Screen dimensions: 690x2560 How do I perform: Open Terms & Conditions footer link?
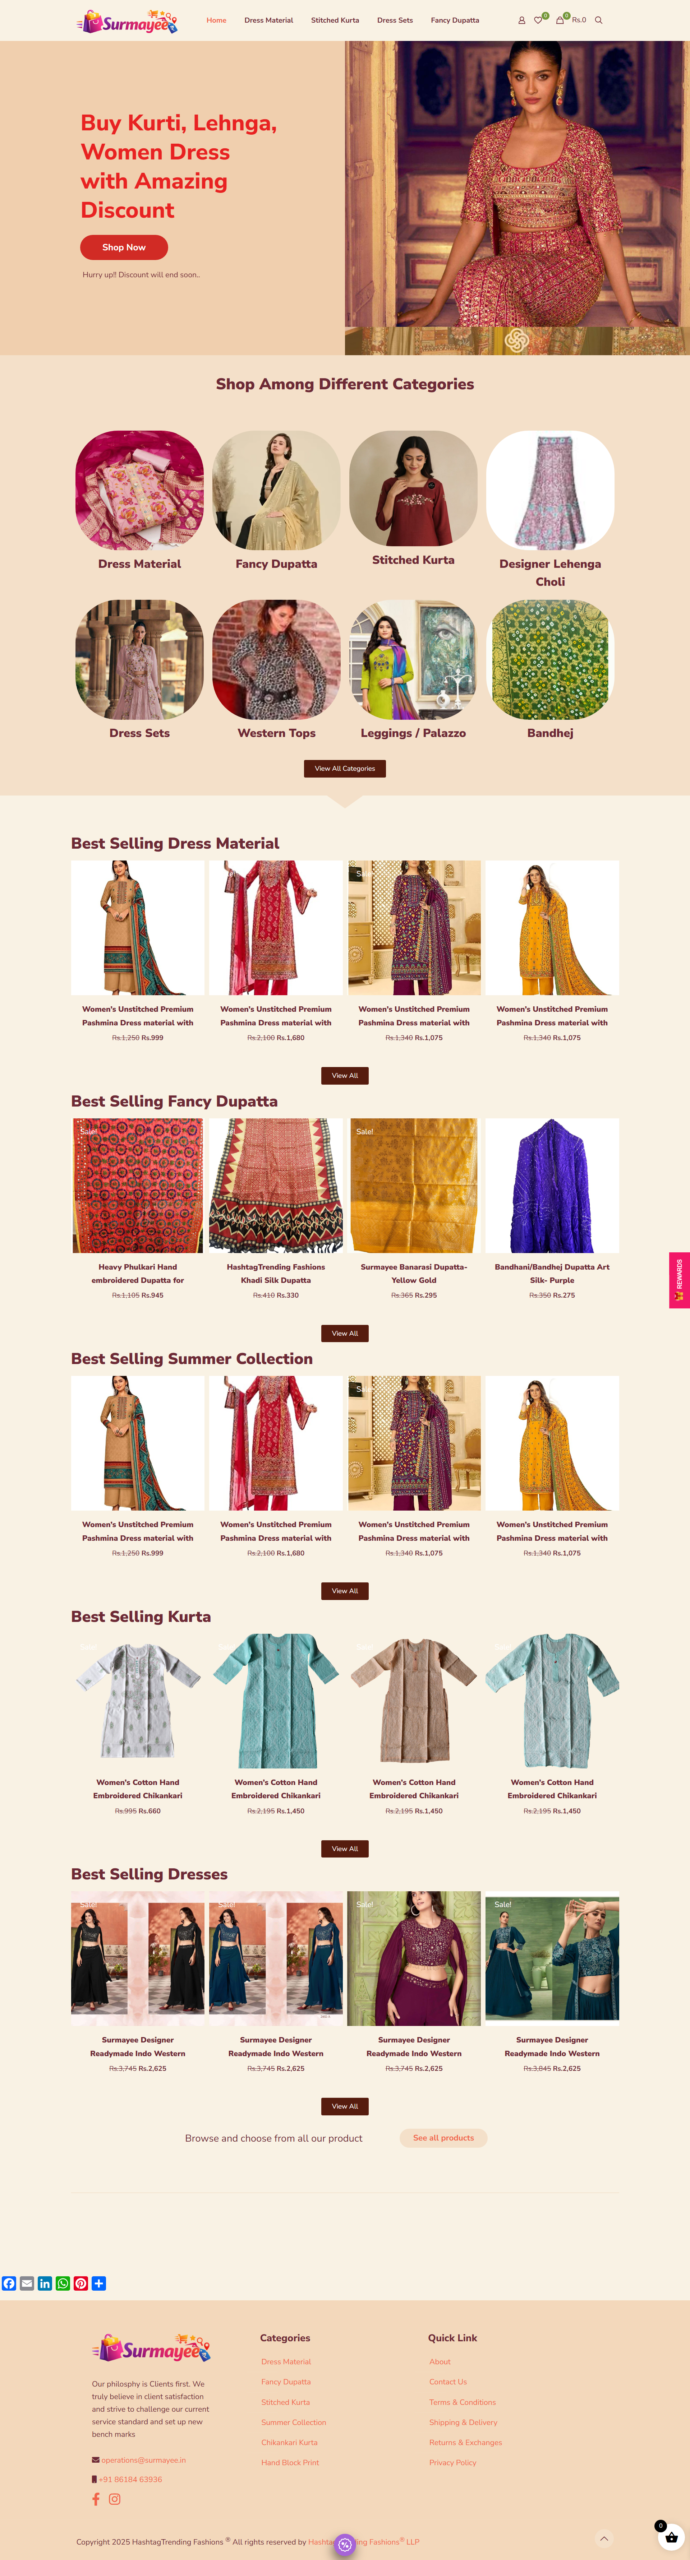[463, 2402]
